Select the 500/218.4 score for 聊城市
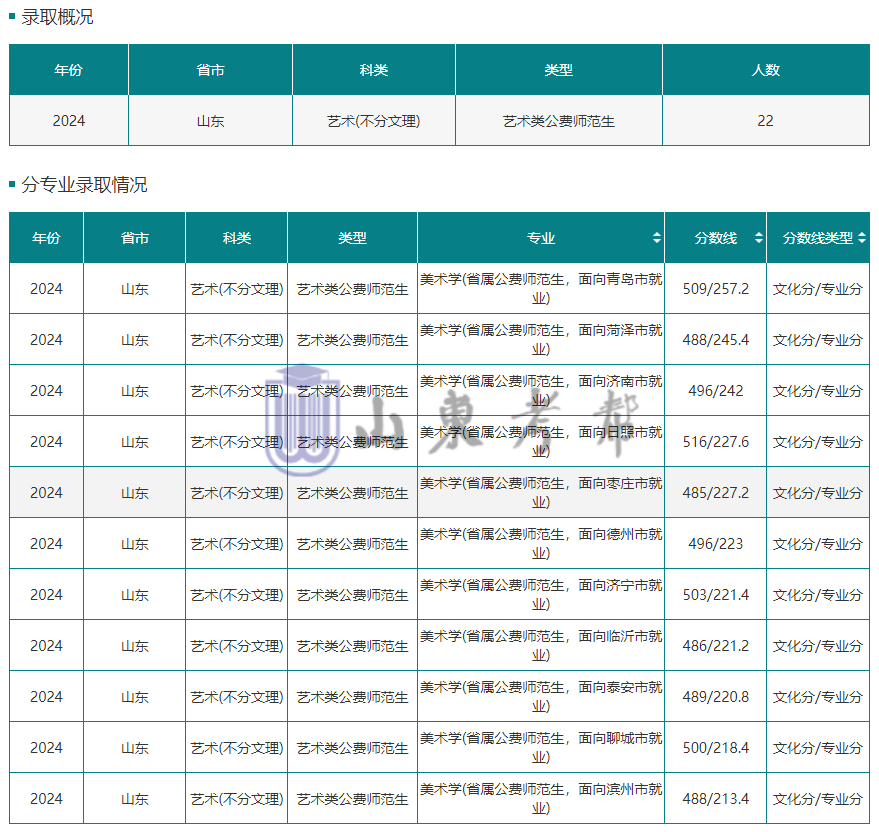This screenshot has height=832, width=879. (x=715, y=748)
